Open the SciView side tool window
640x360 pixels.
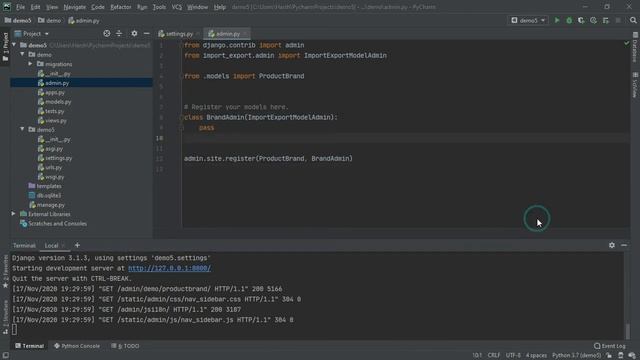[635, 85]
